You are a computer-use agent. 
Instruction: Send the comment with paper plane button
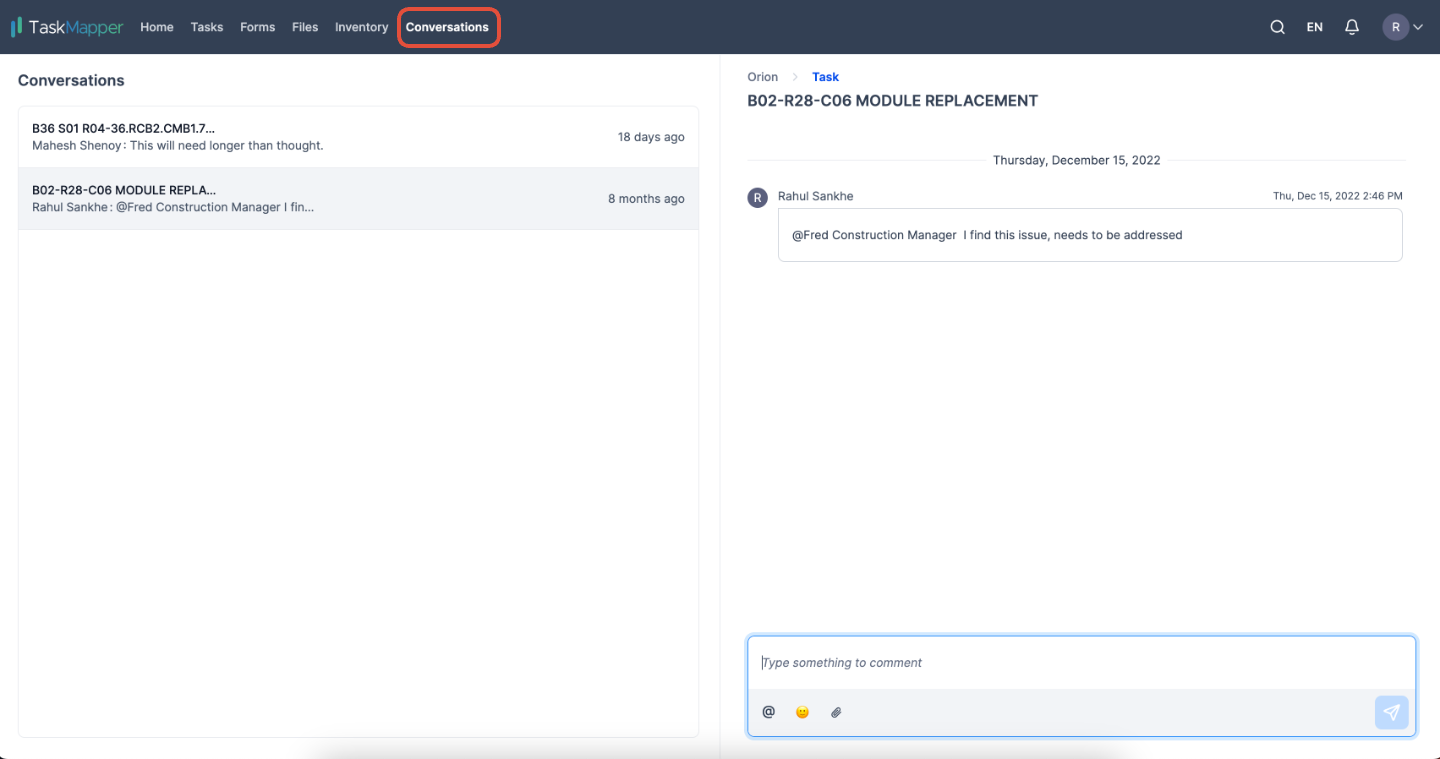[x=1391, y=712]
